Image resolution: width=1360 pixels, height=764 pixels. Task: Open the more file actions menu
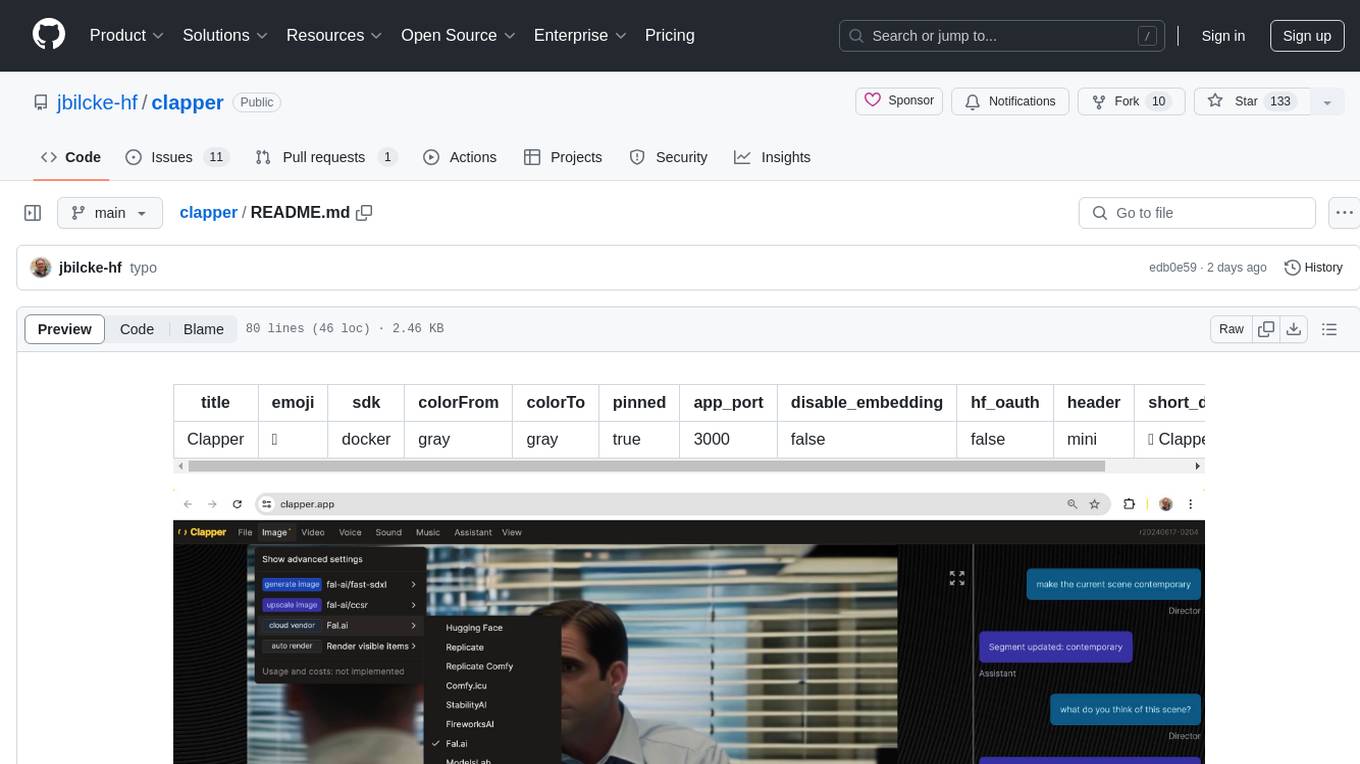point(1345,213)
